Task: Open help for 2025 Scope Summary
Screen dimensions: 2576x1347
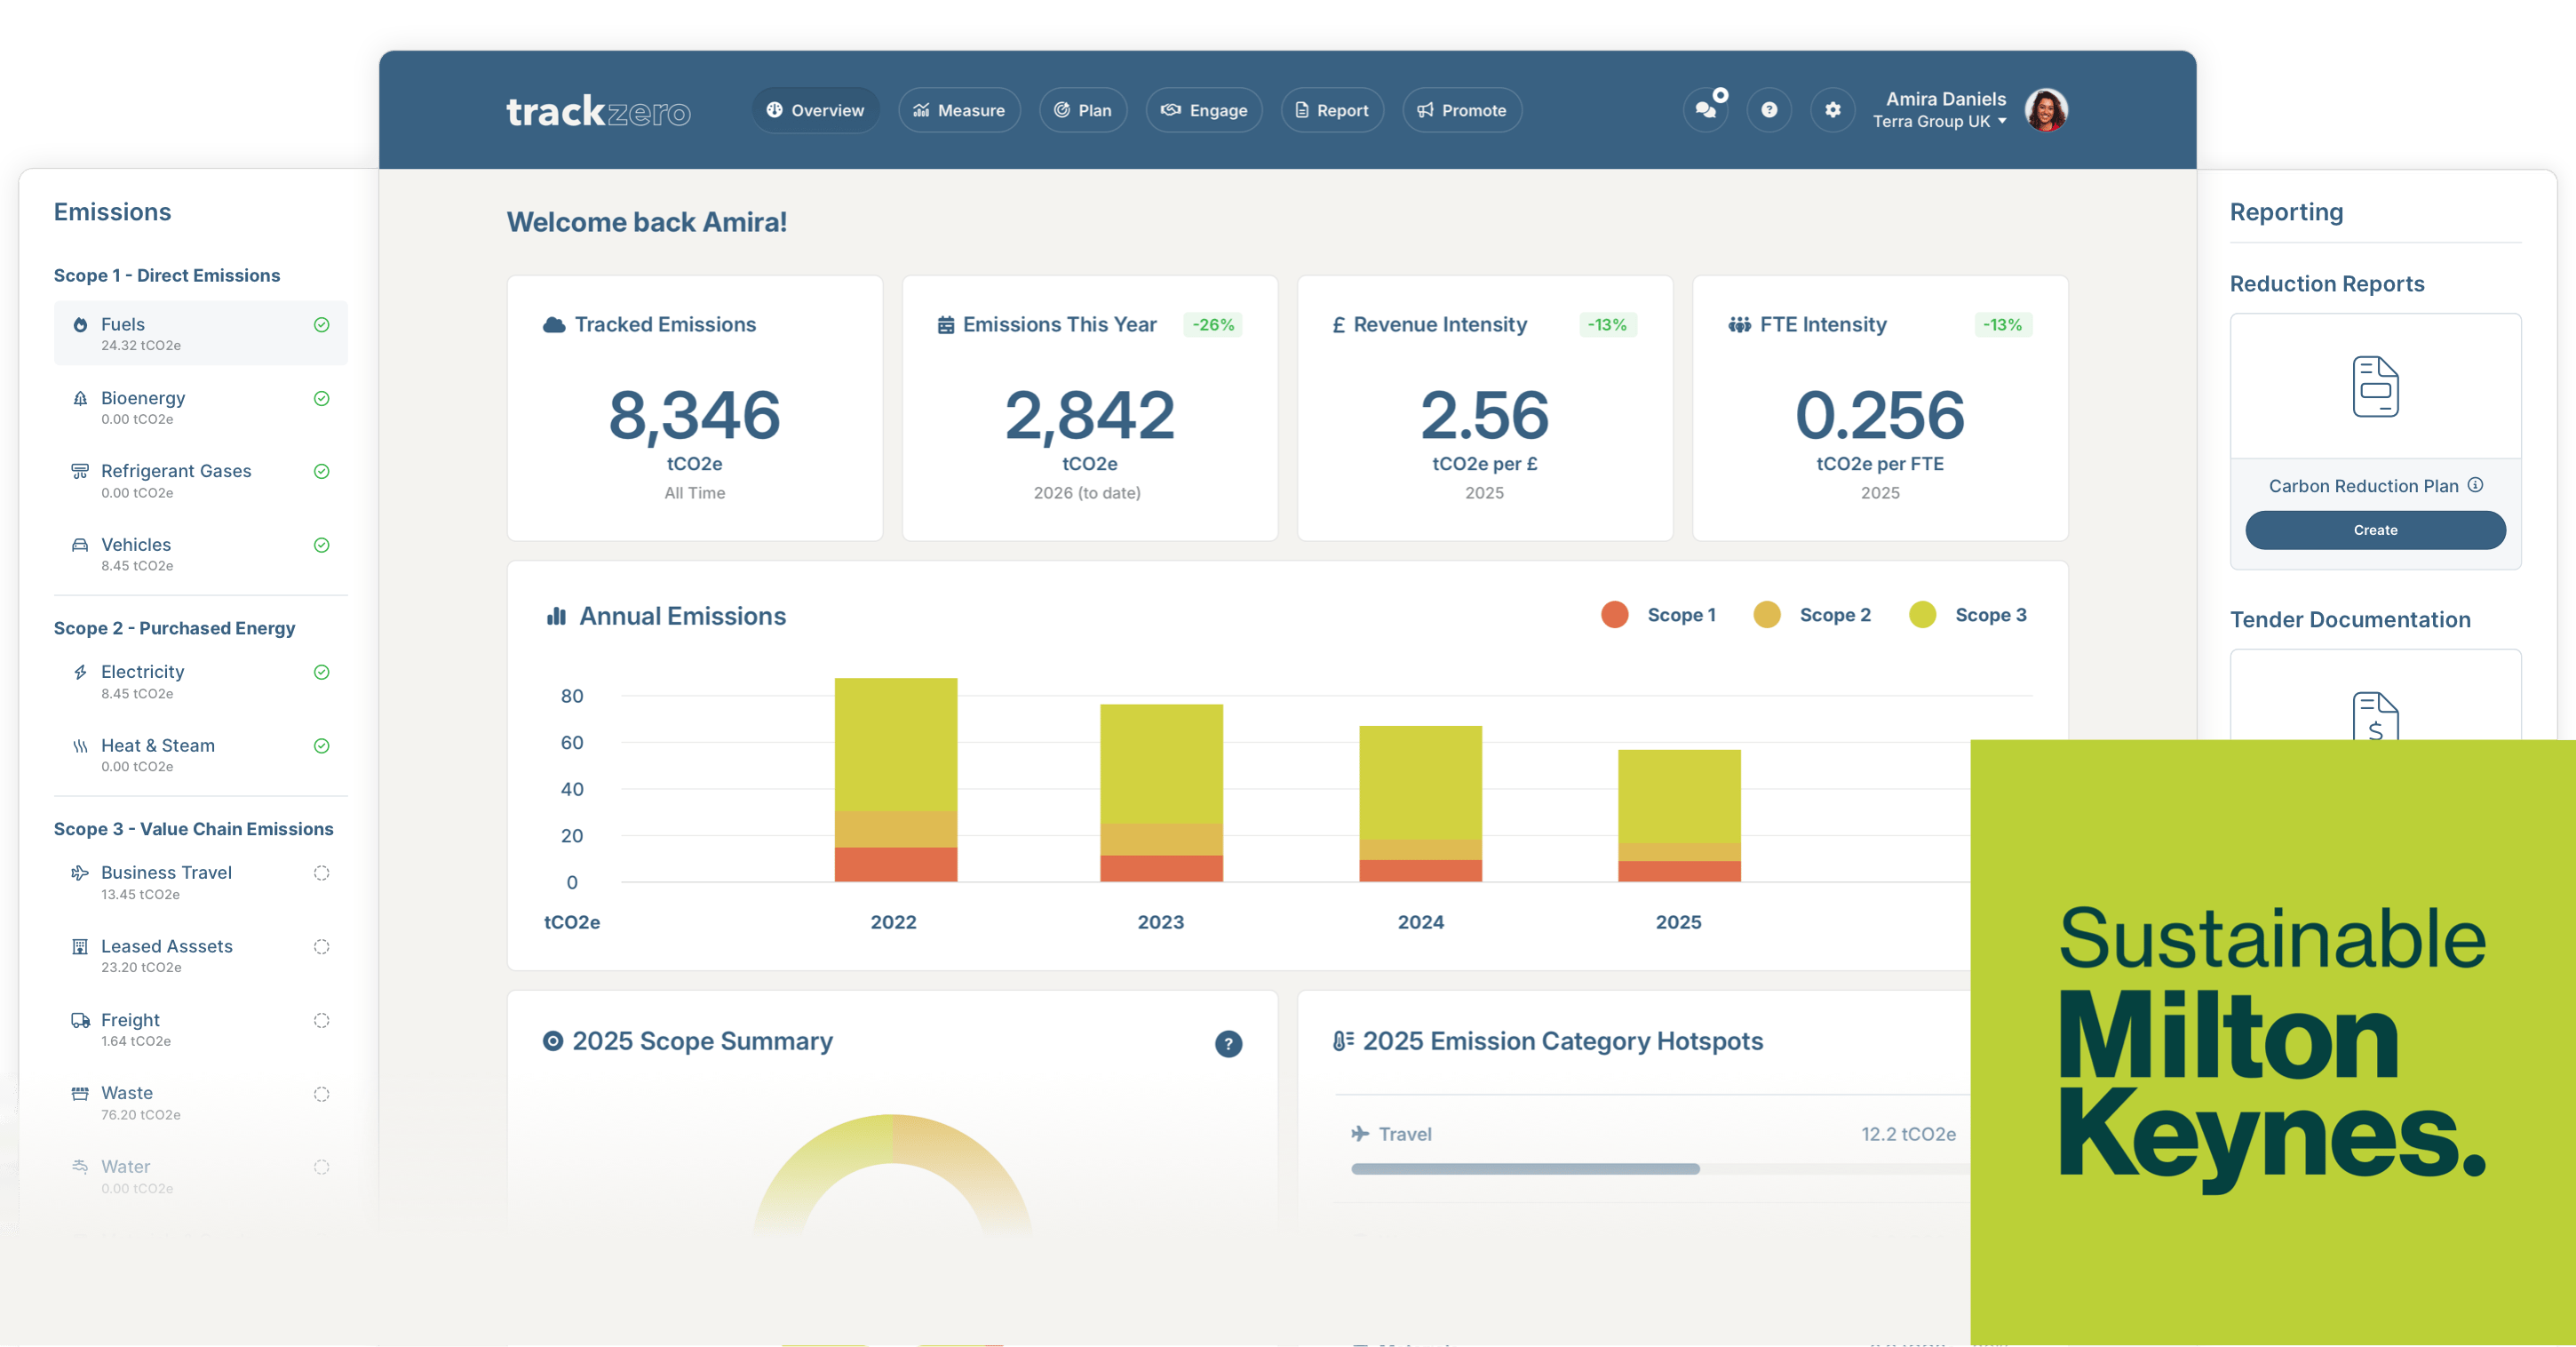Action: [1228, 1044]
